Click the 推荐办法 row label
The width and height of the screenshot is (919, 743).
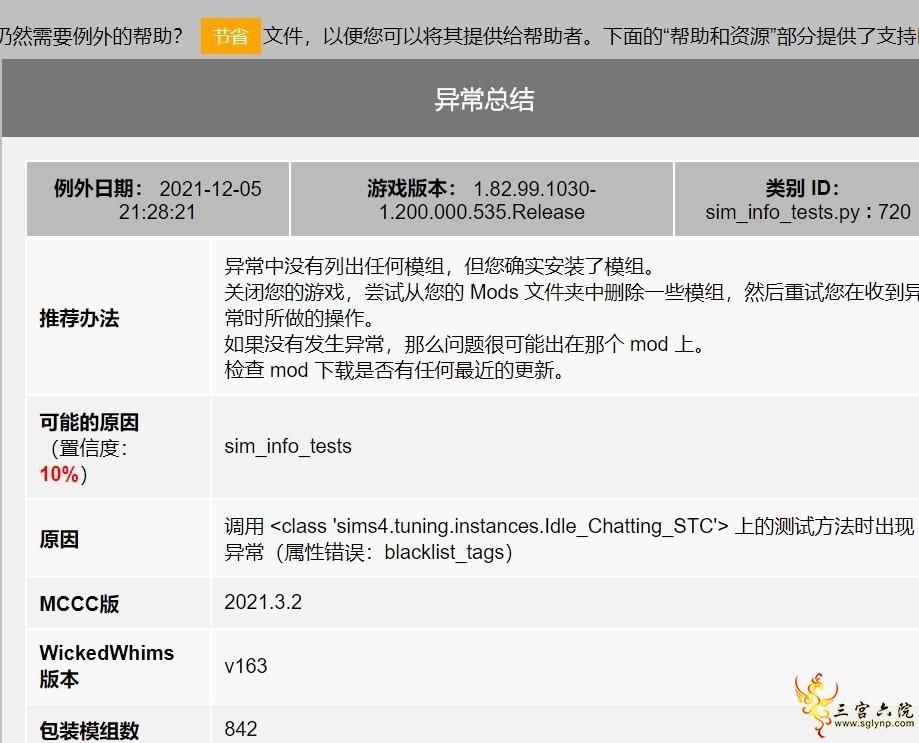coord(79,318)
